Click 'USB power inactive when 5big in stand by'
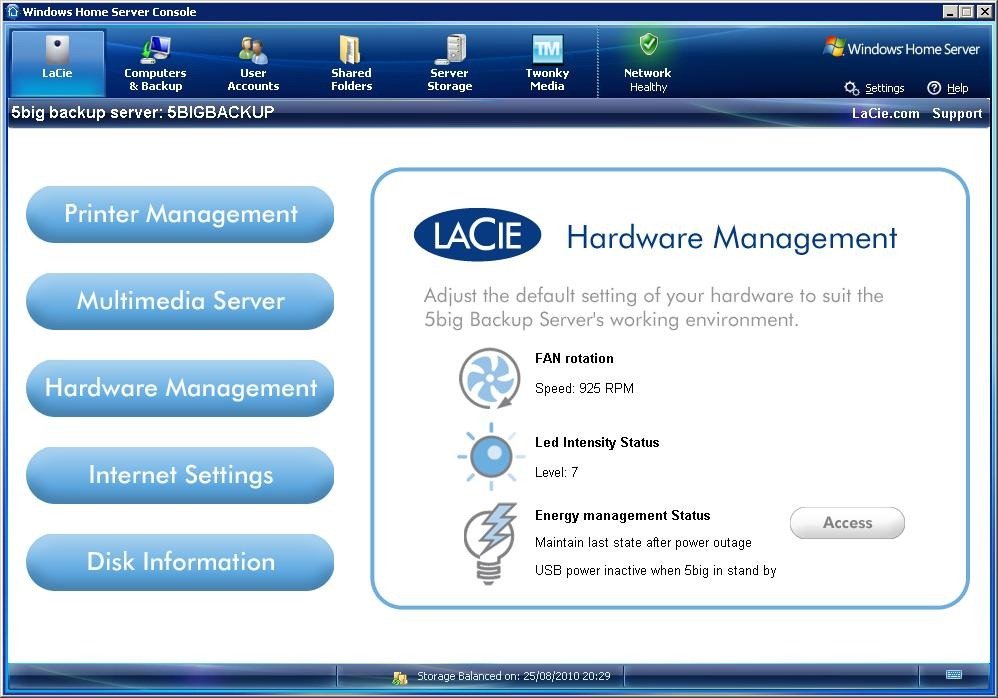The width and height of the screenshot is (998, 698). tap(656, 571)
